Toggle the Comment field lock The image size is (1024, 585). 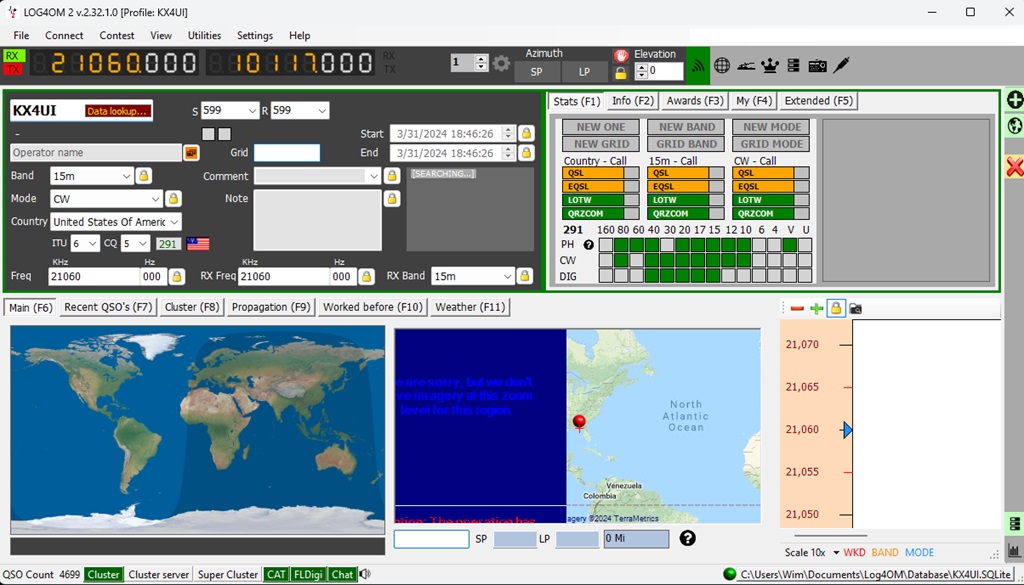click(x=391, y=176)
